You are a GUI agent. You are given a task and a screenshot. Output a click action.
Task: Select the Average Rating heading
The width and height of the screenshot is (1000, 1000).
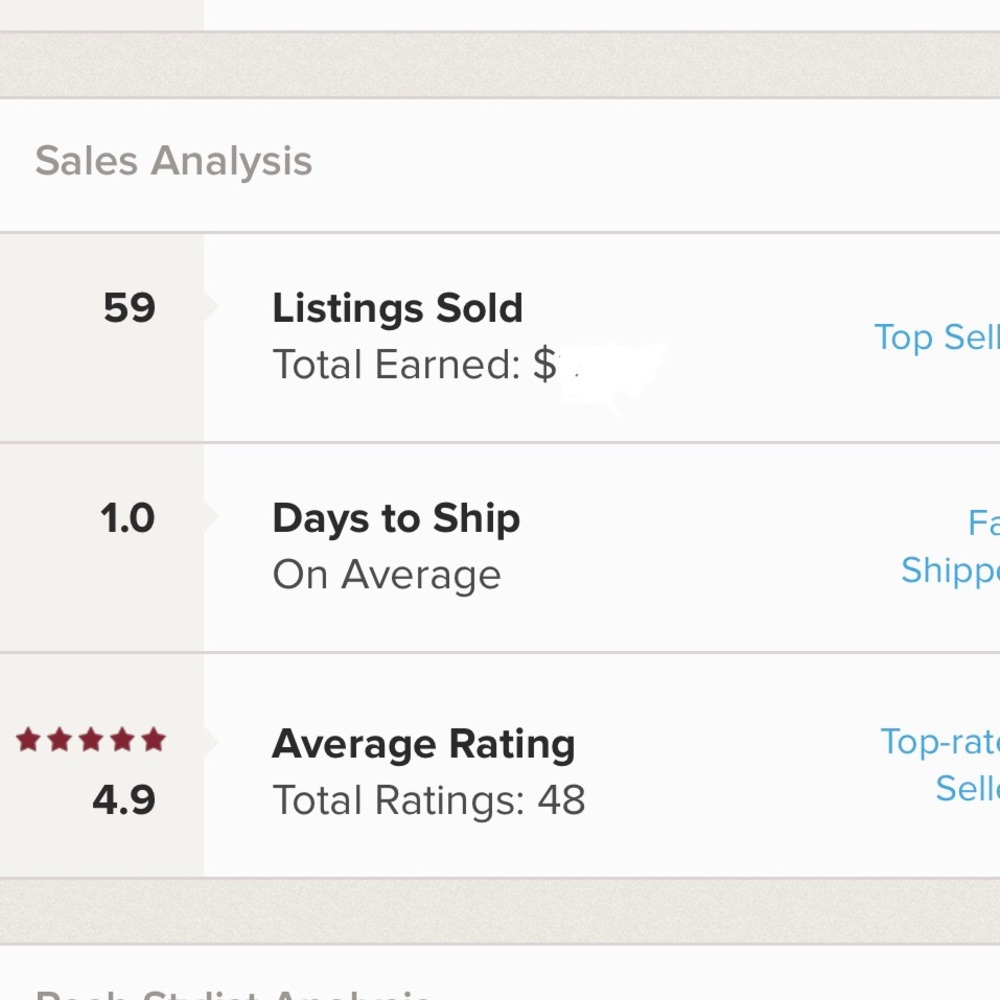(423, 744)
